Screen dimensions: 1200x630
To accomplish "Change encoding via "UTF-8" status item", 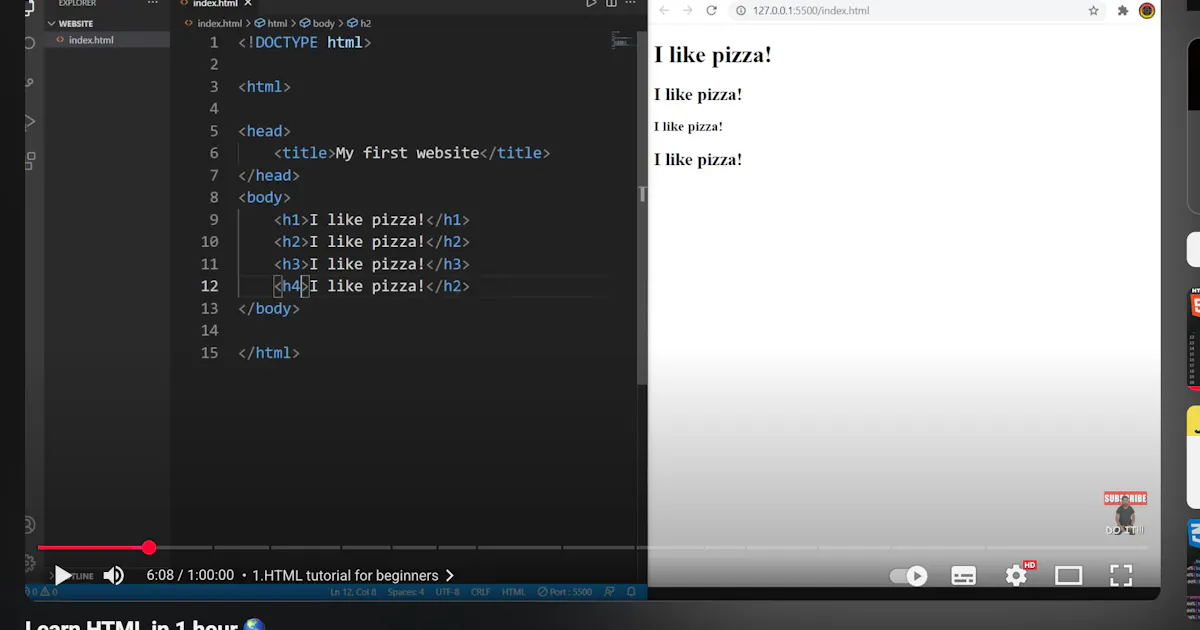I will (x=447, y=592).
